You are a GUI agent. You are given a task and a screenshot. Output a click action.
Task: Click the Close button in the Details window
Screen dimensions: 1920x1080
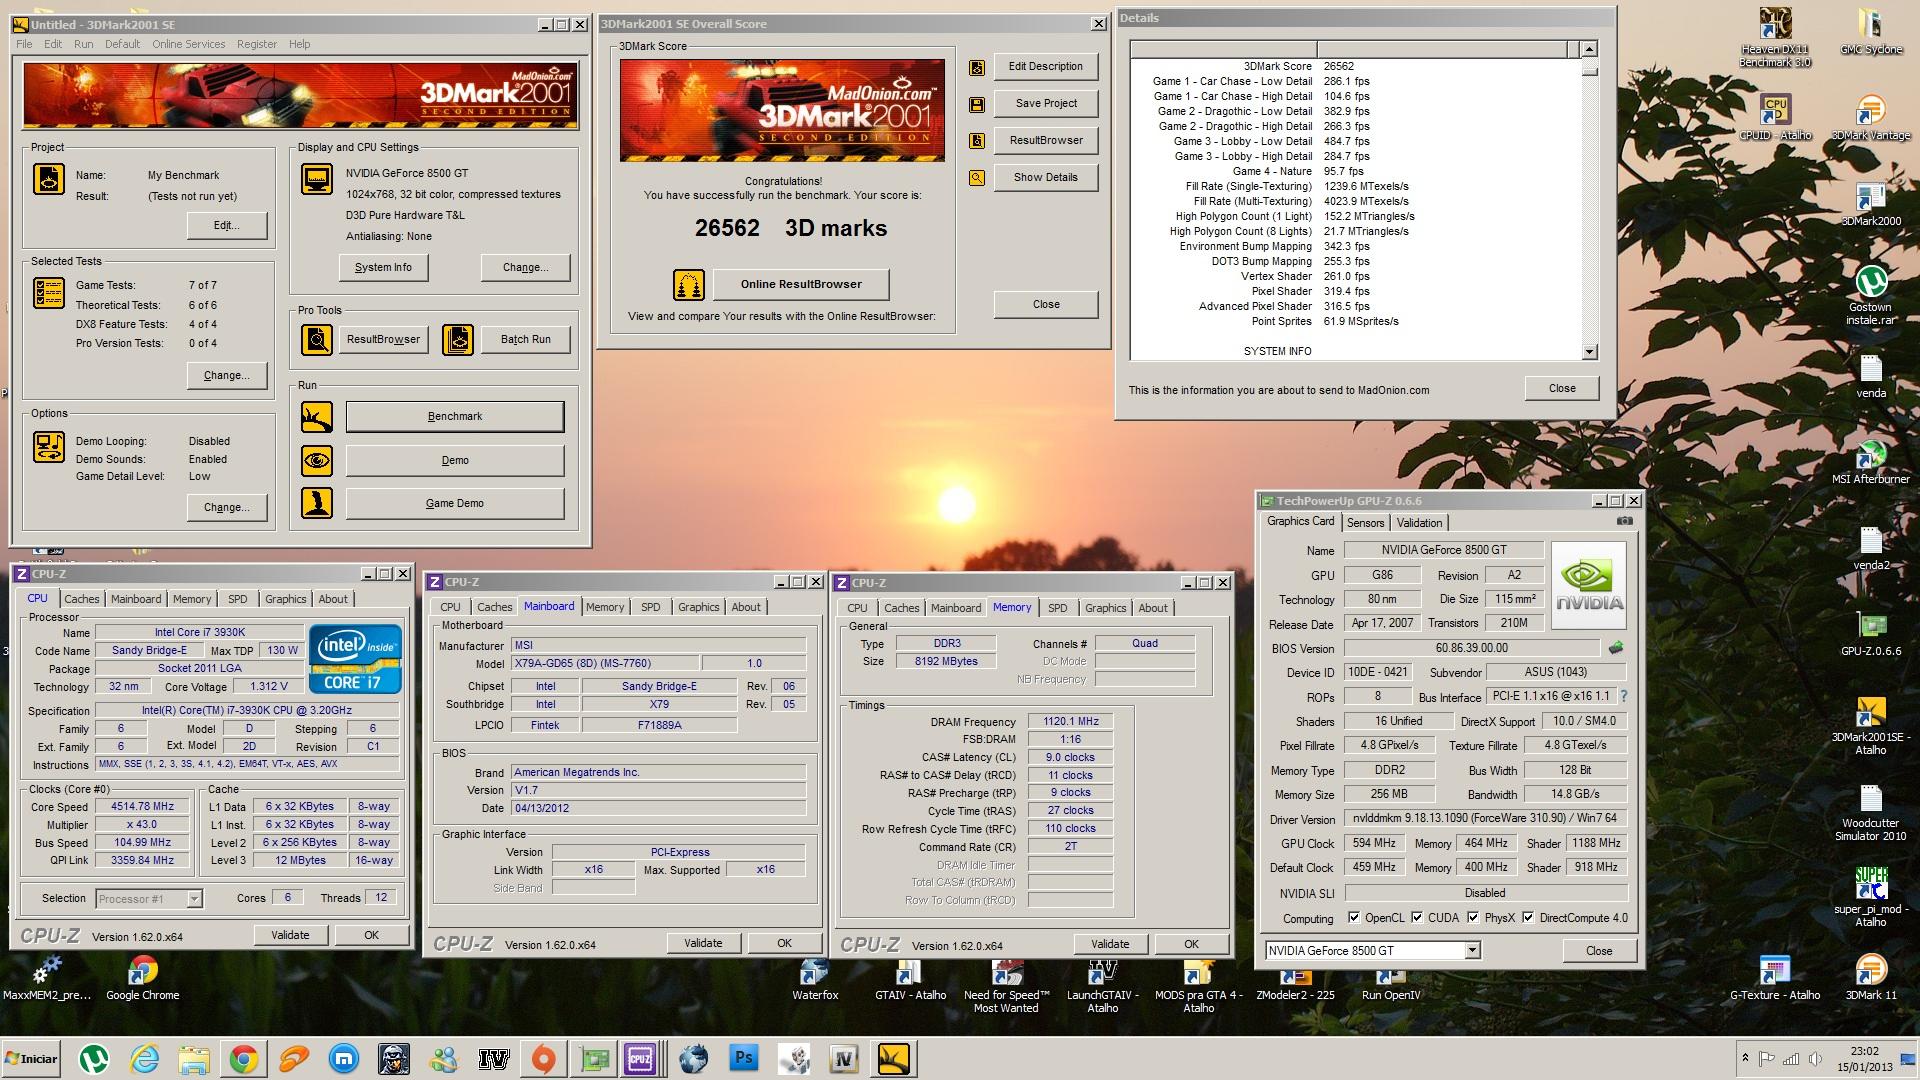[x=1562, y=388]
